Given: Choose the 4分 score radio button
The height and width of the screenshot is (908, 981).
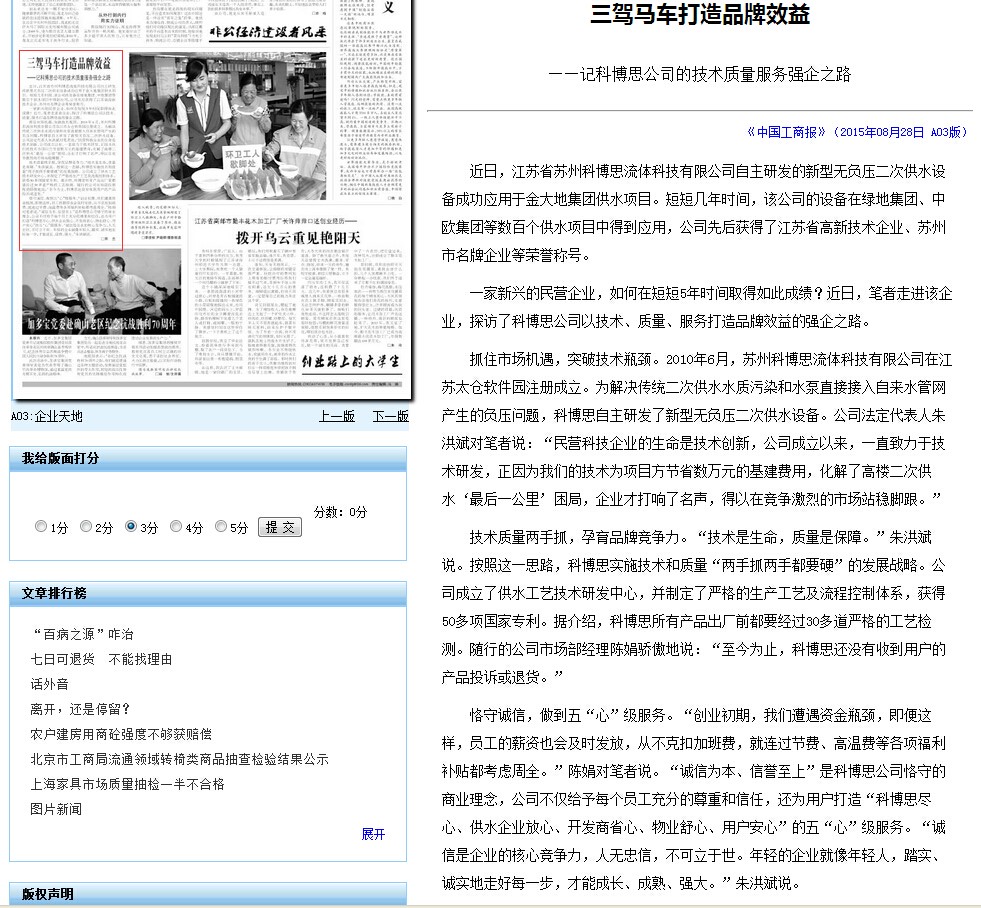Looking at the screenshot, I should pos(176,527).
